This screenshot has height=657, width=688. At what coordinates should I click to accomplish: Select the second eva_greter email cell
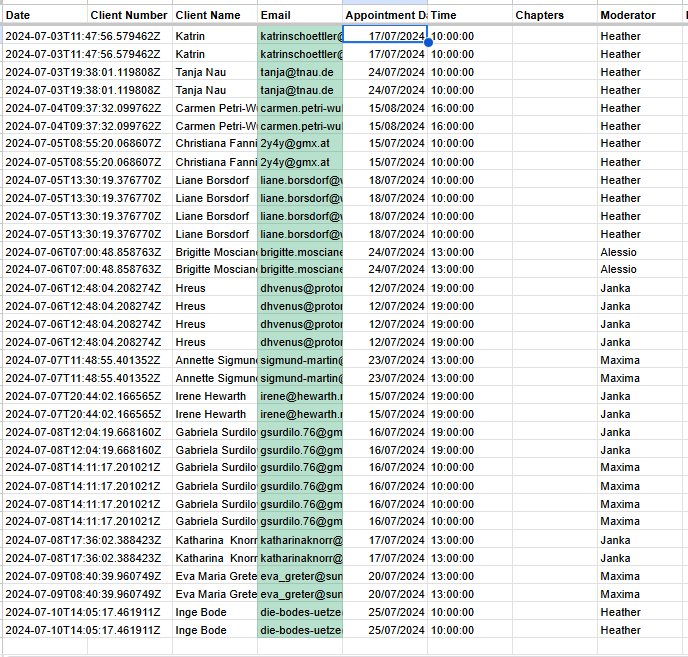[x=300, y=594]
